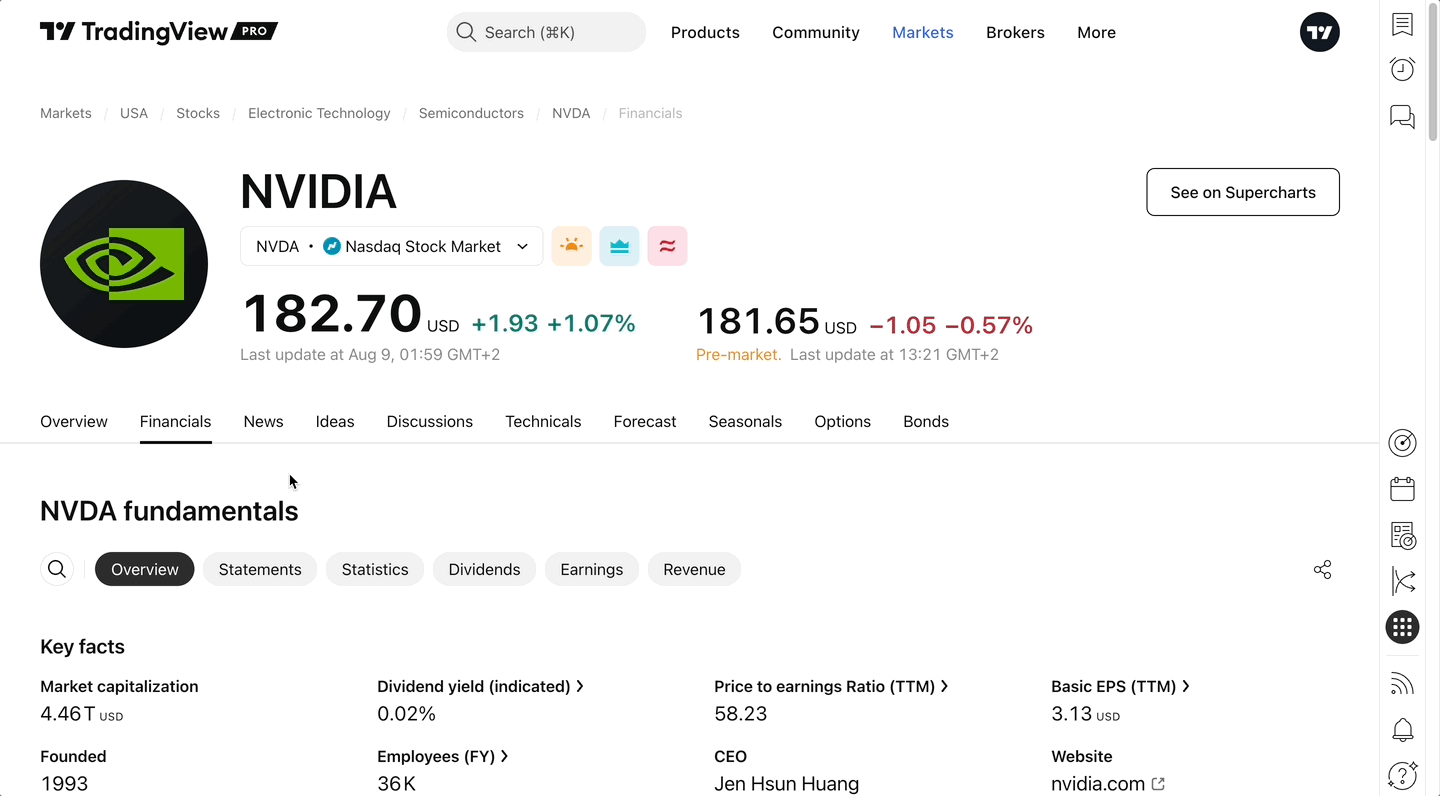
Task: Select the Statistics fundamentals pill
Action: click(x=375, y=569)
